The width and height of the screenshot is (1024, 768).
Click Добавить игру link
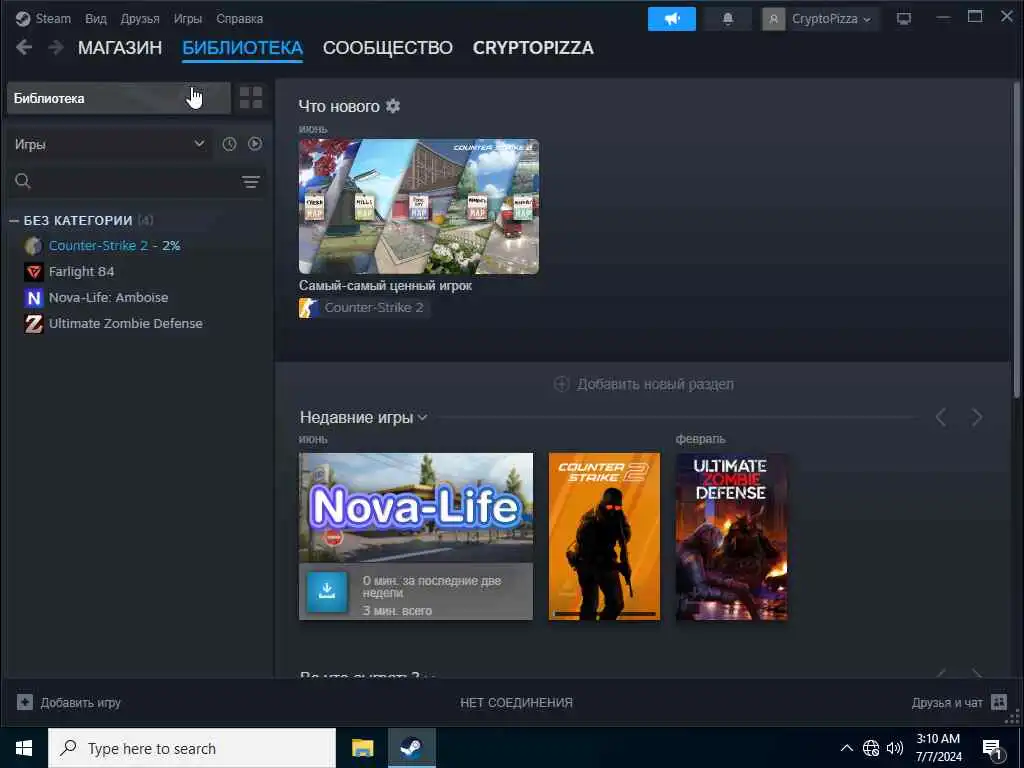[80, 703]
